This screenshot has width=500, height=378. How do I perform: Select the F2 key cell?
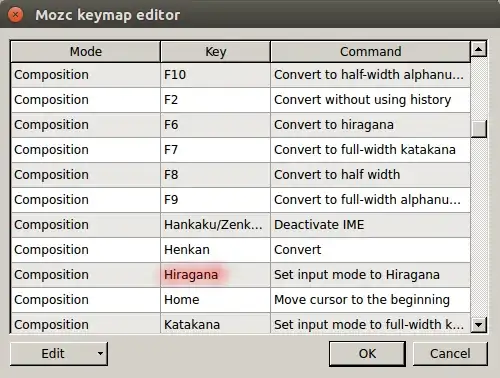(x=216, y=100)
